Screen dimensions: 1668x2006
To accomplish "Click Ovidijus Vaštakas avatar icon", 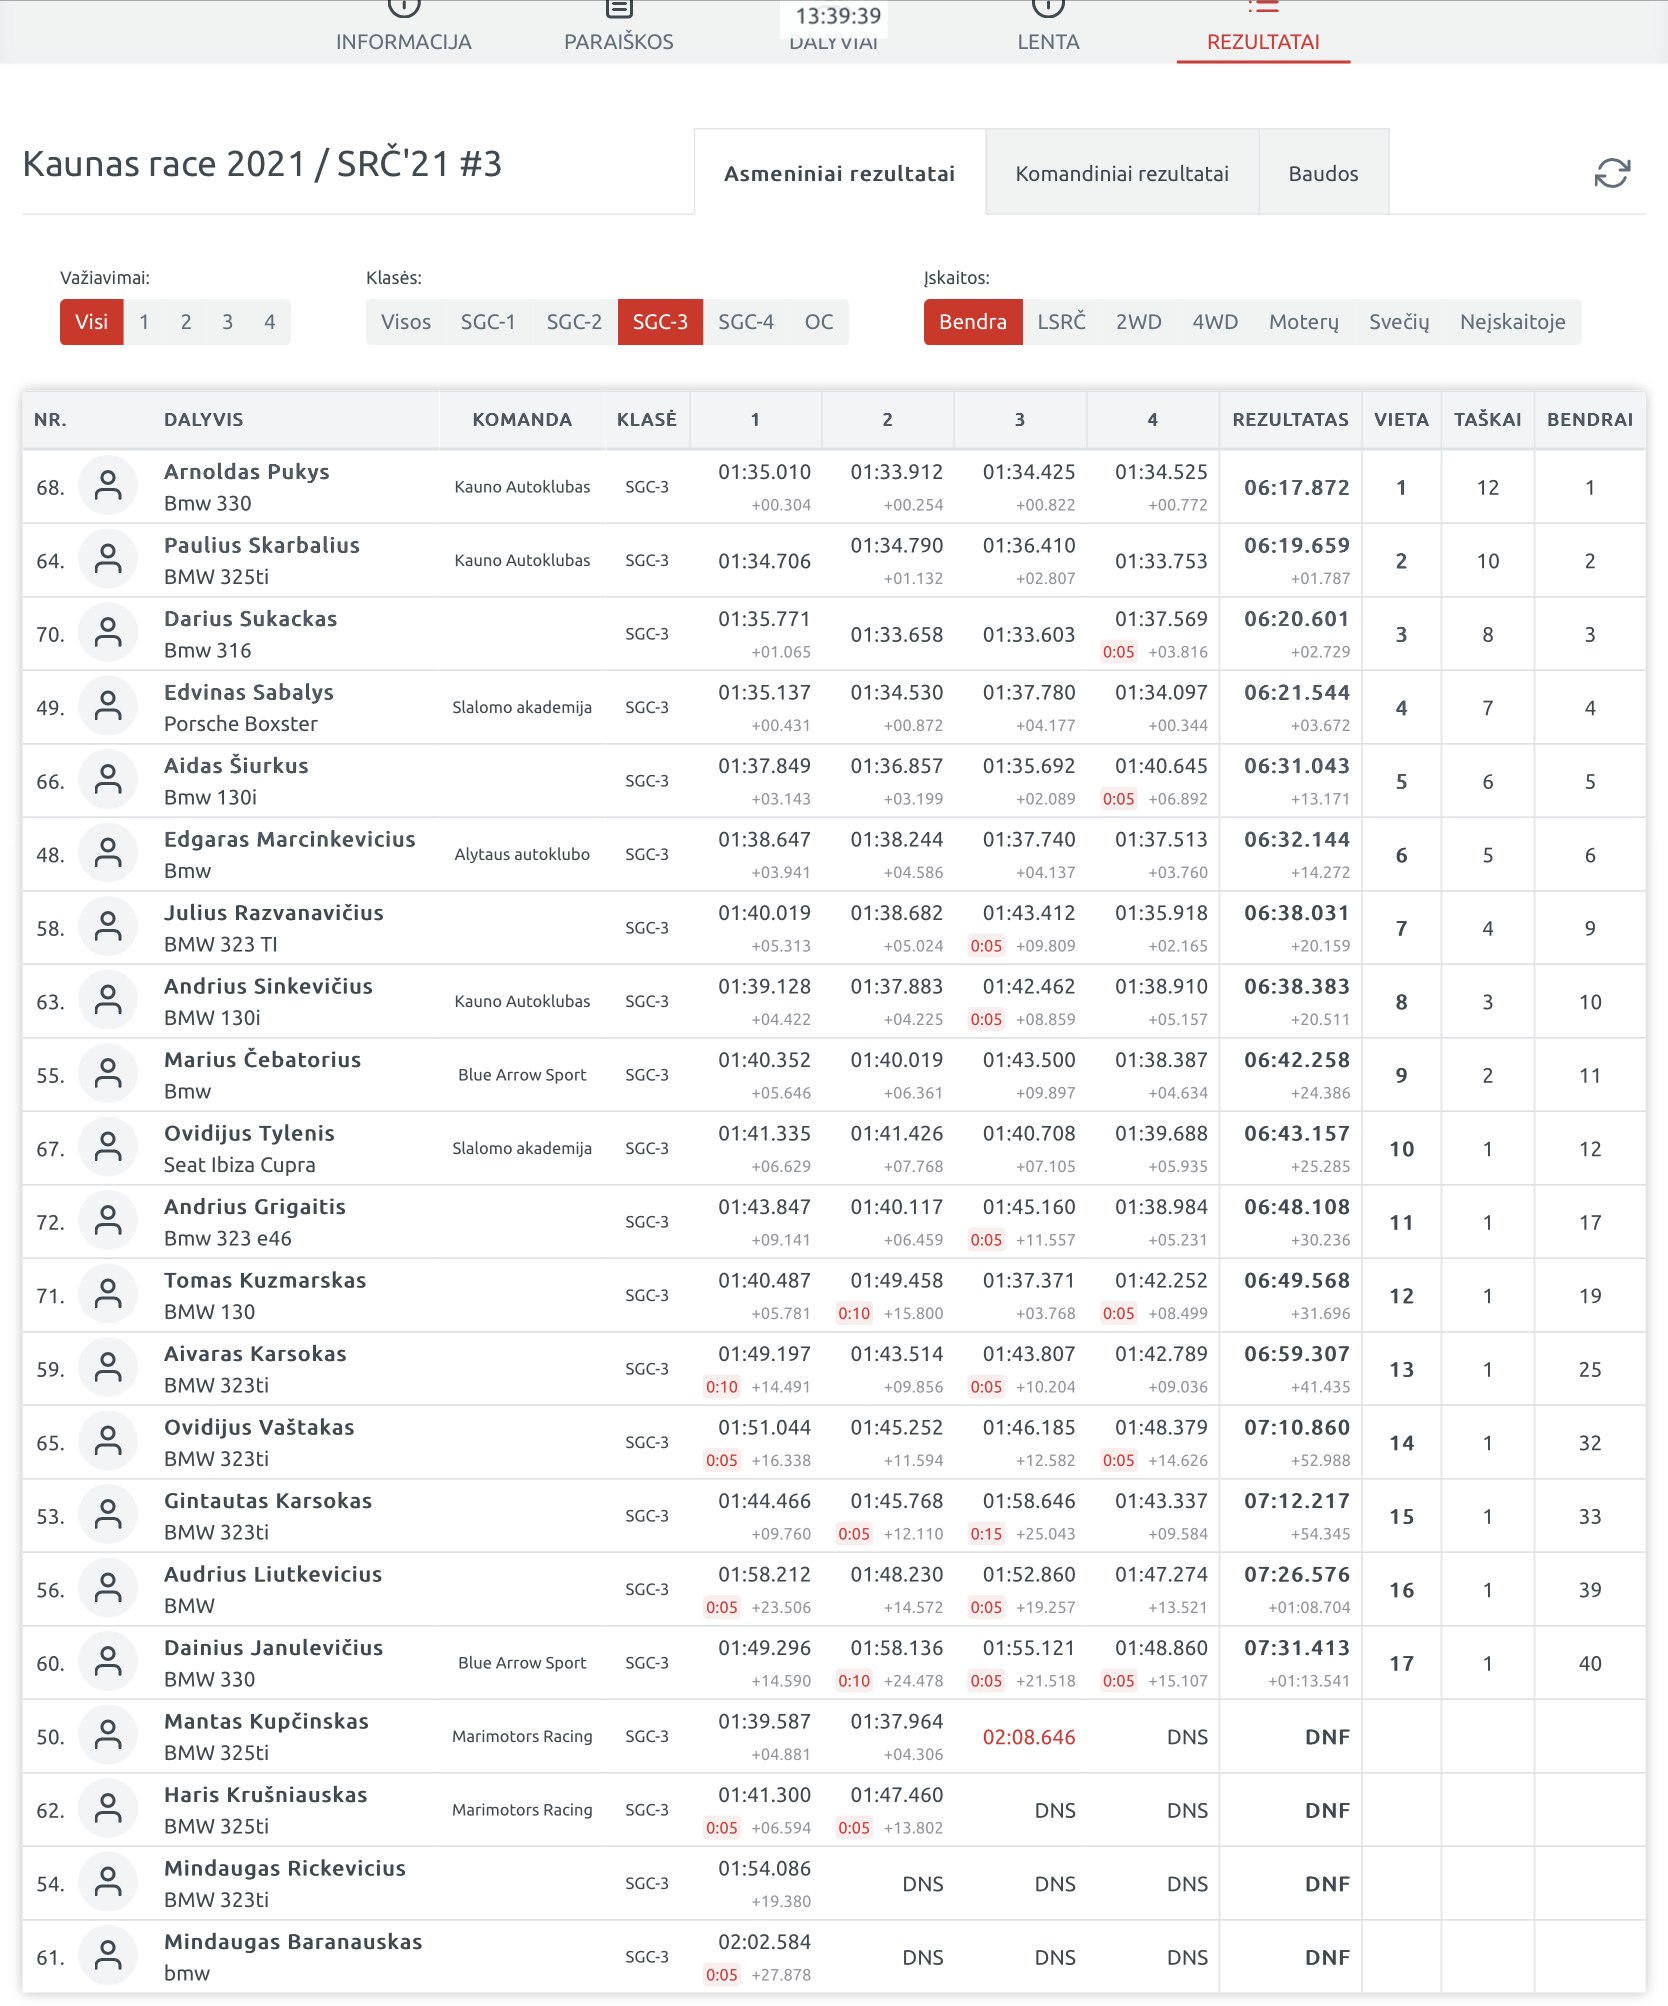I will [x=108, y=1443].
